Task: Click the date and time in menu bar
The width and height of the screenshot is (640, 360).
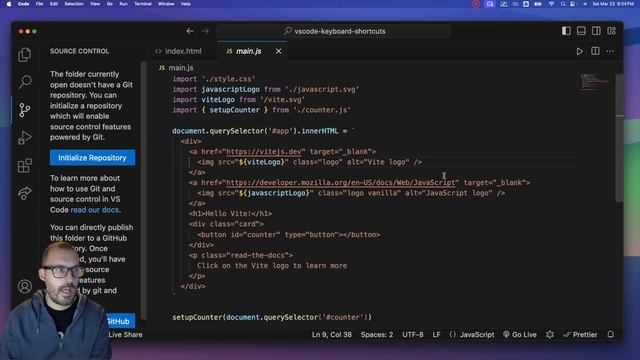Action: tap(613, 4)
